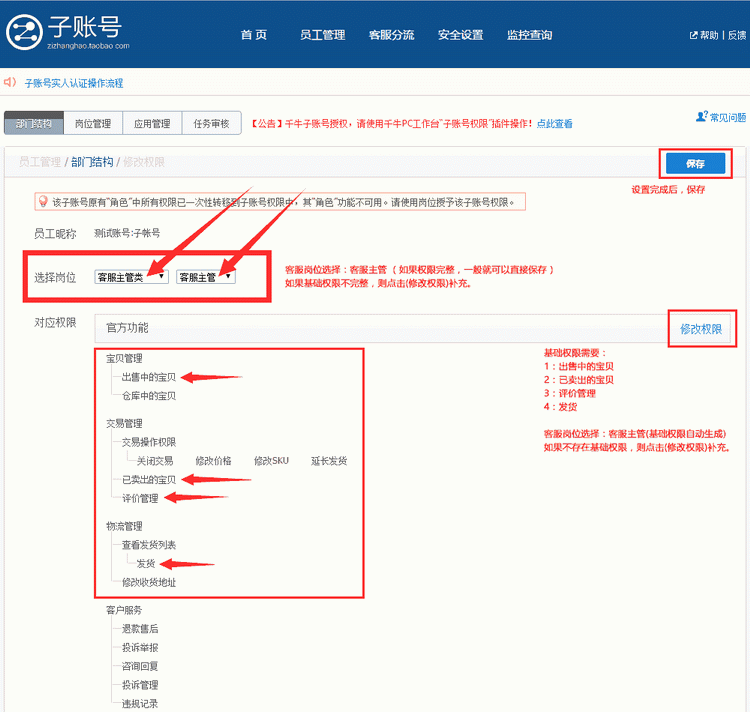Click 员工管理 in the breadcrumb
Screen dimensions: 750x712
pos(40,162)
